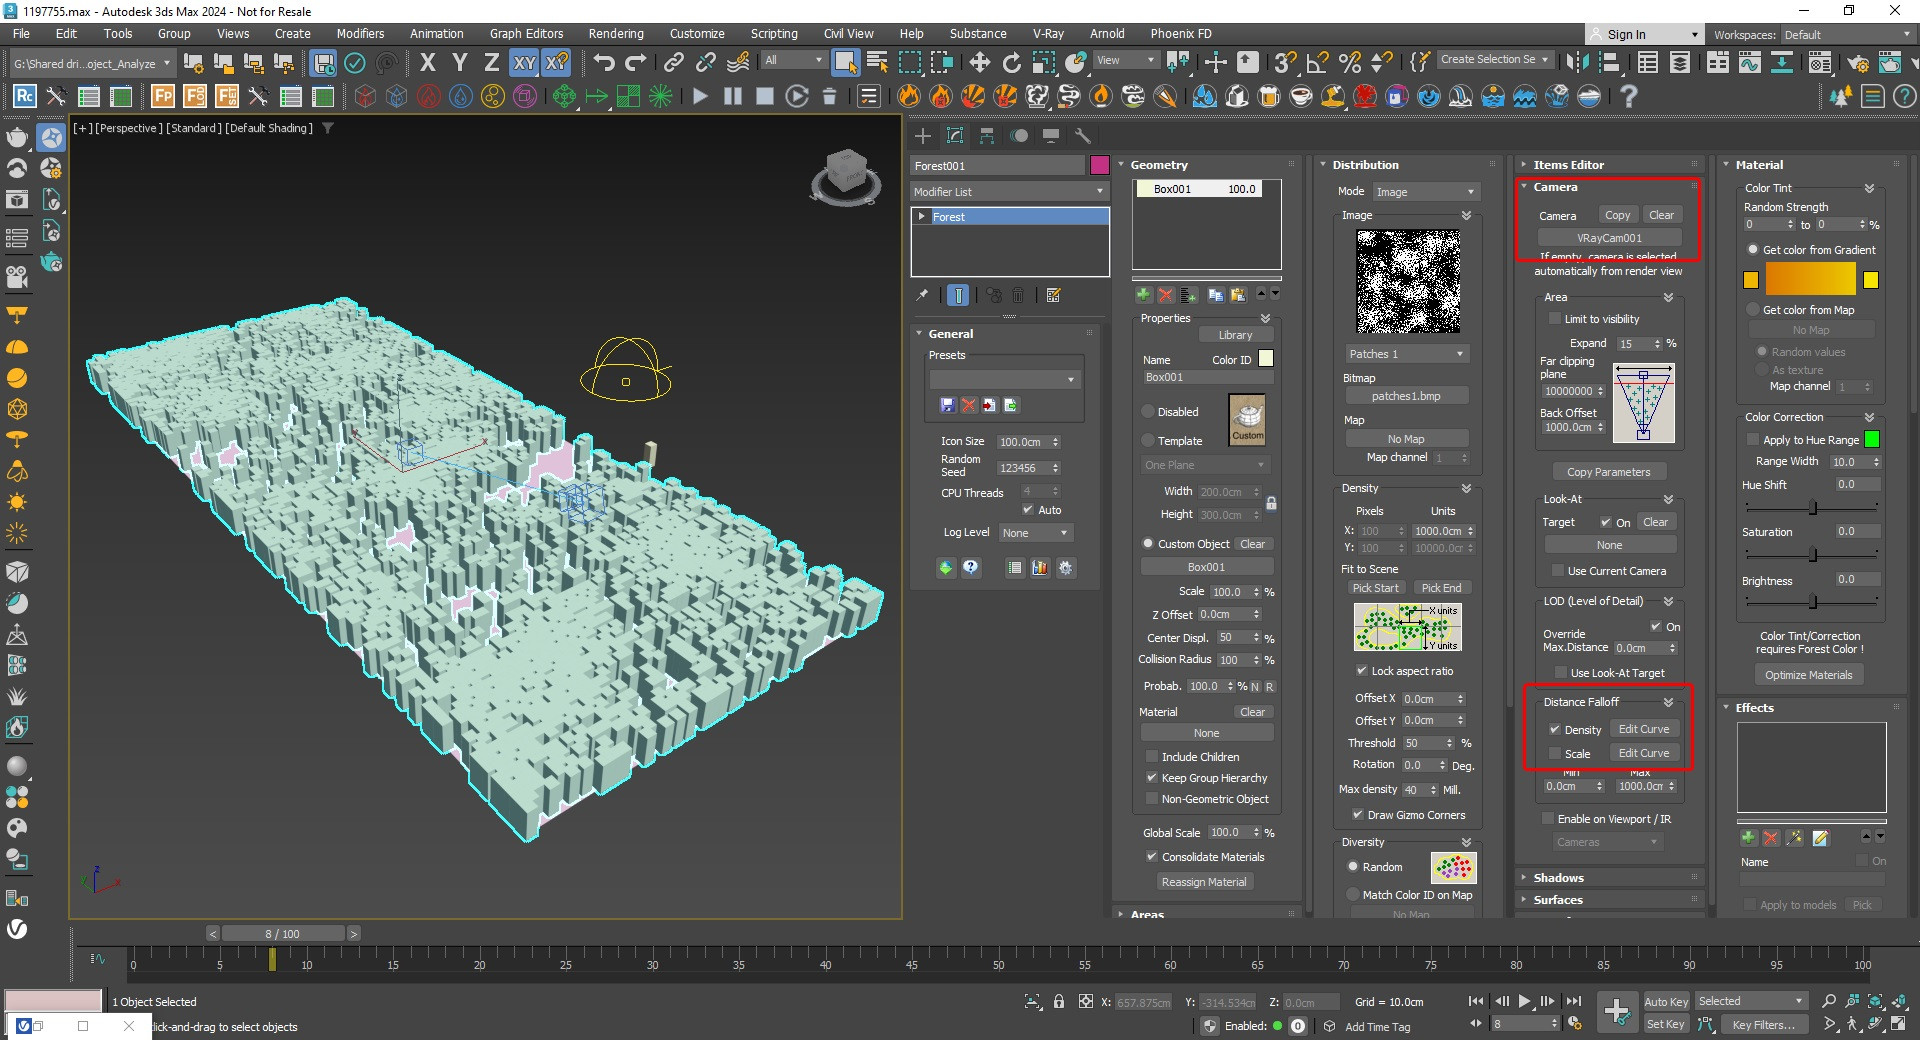Image resolution: width=1920 pixels, height=1040 pixels.
Task: Activate the Select Object tool
Action: tap(846, 62)
